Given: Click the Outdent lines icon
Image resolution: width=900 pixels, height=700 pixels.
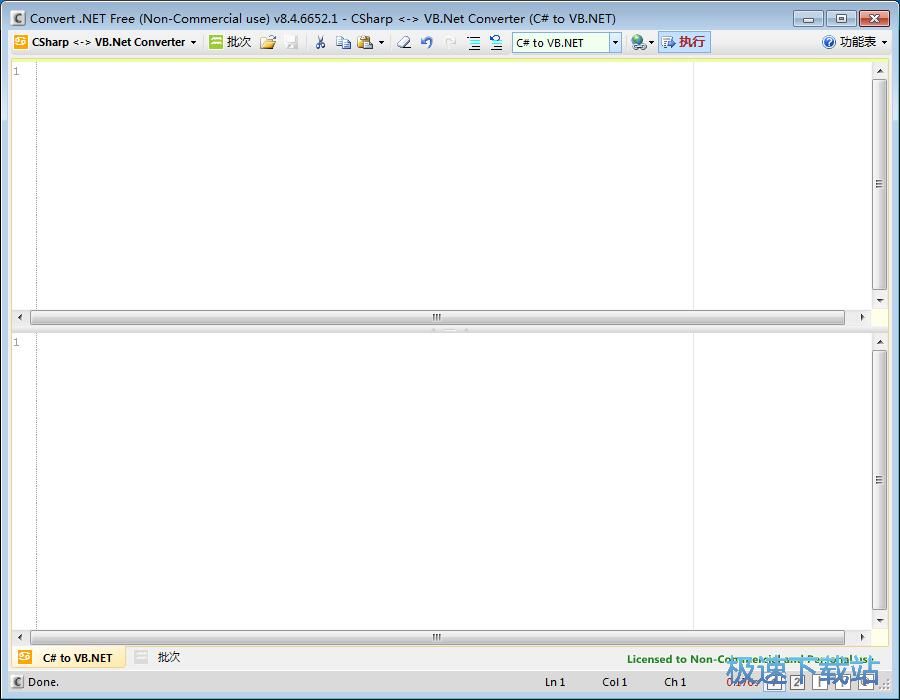Looking at the screenshot, I should [496, 42].
